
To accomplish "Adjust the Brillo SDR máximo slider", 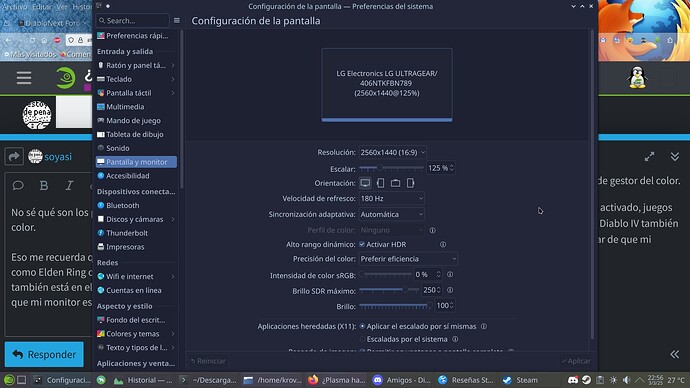I will [389, 290].
